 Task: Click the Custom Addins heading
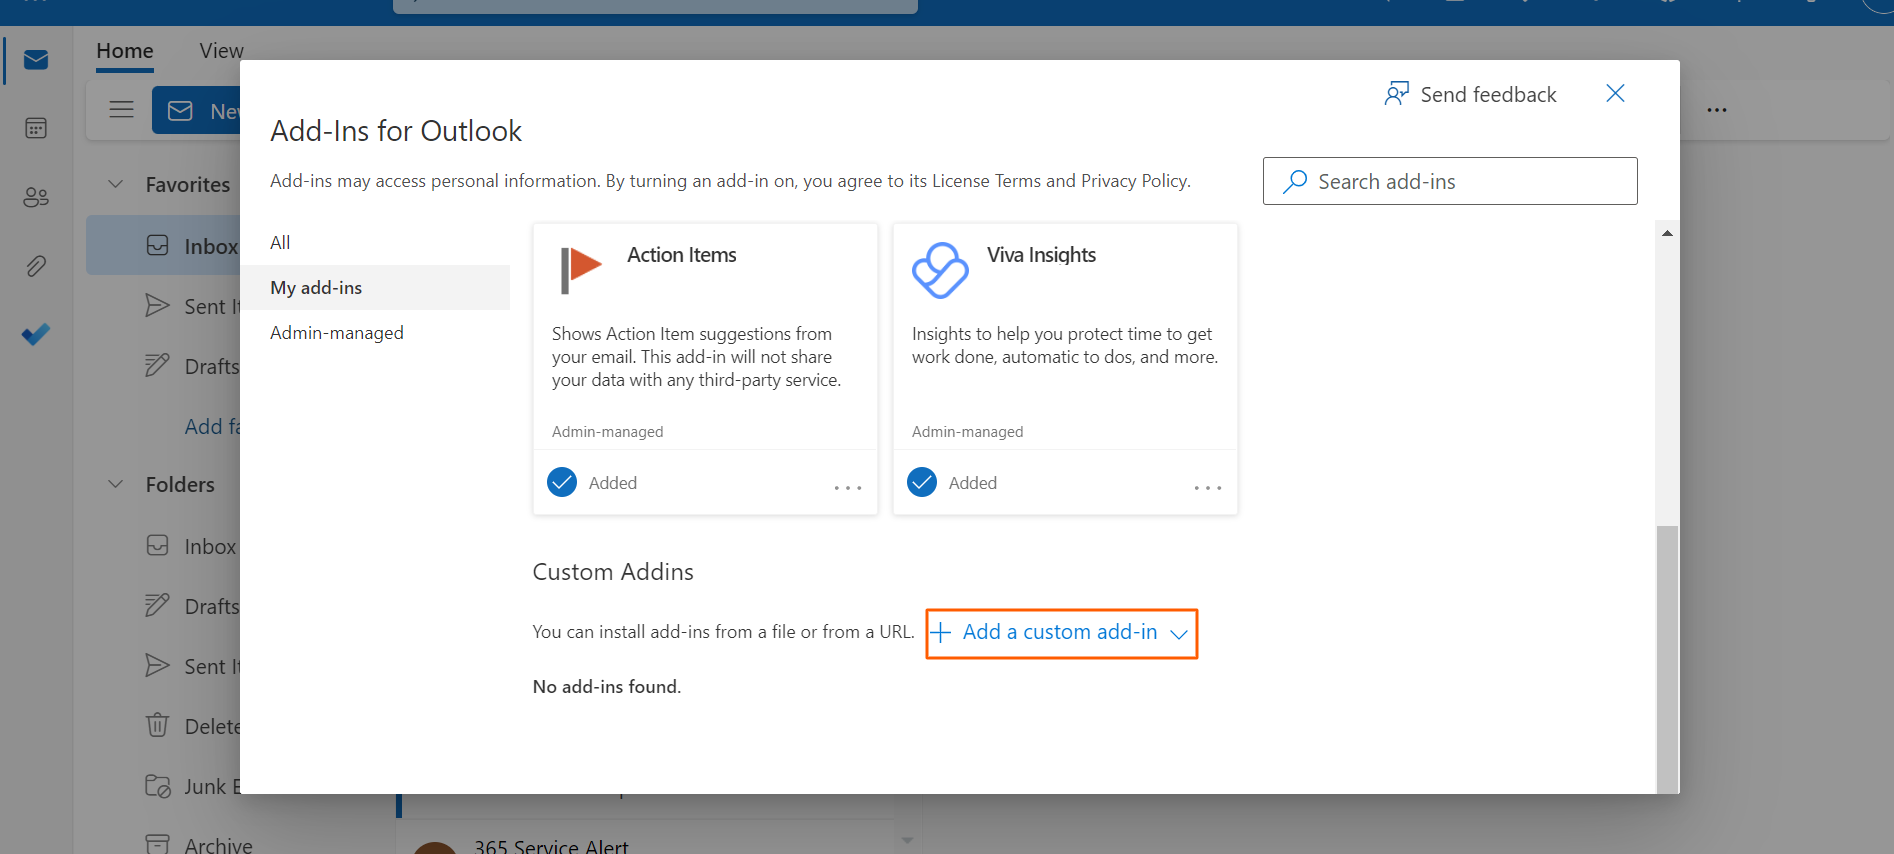[x=613, y=571]
